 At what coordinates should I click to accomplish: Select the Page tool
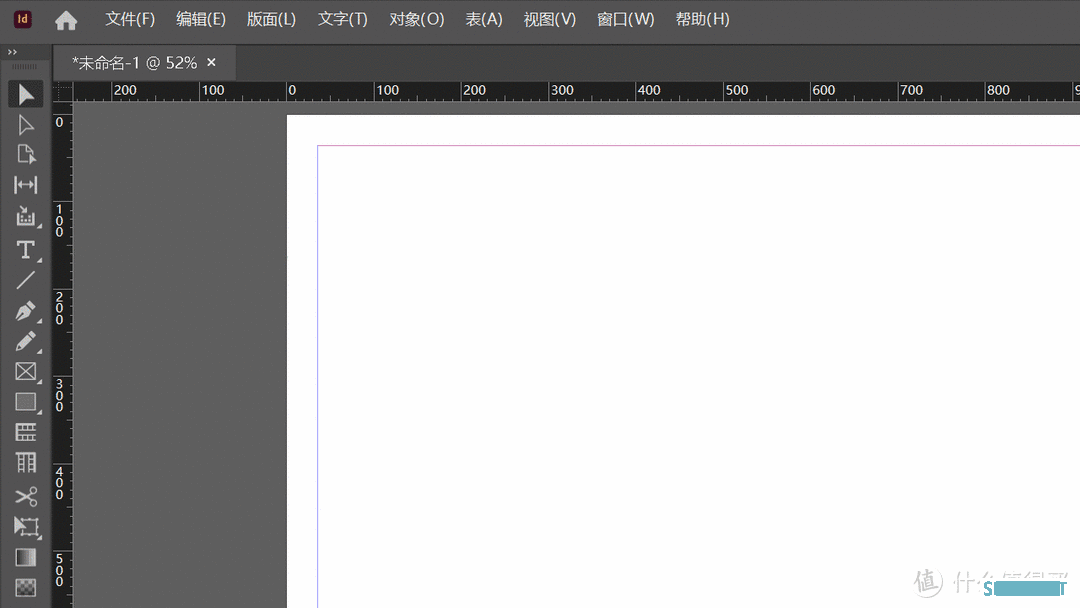(x=25, y=154)
